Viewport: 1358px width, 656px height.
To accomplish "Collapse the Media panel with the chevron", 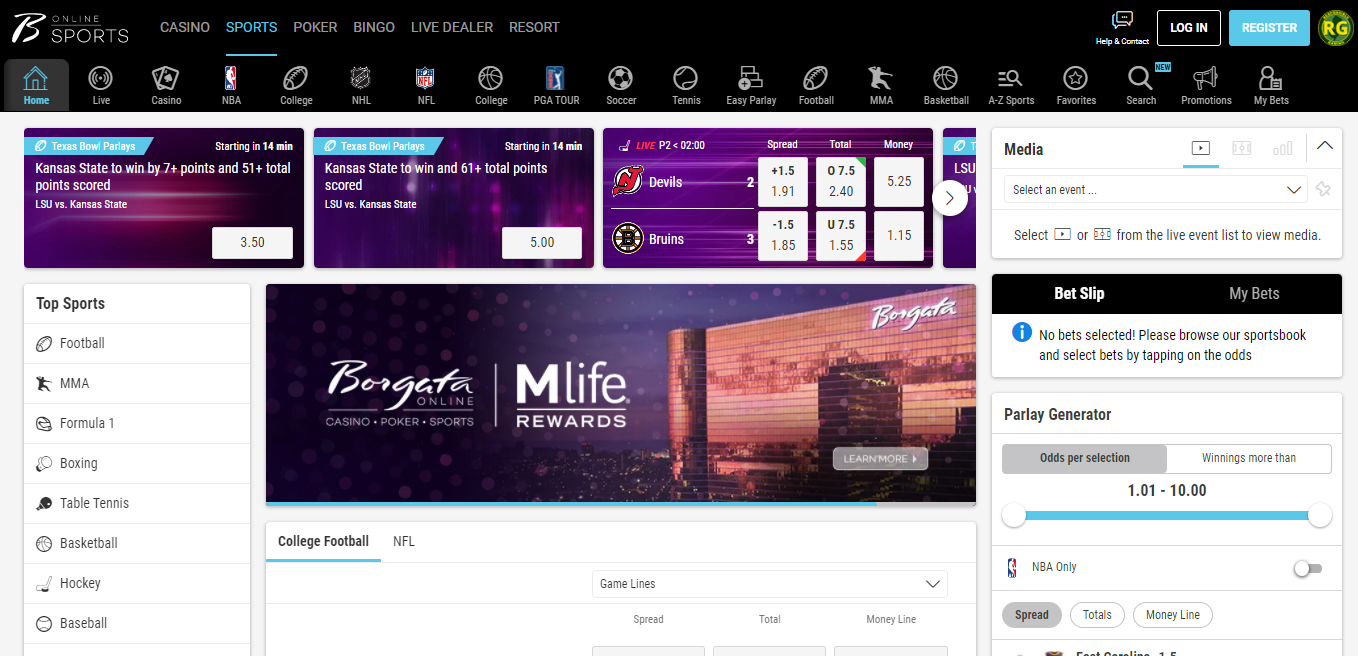I will [1325, 146].
